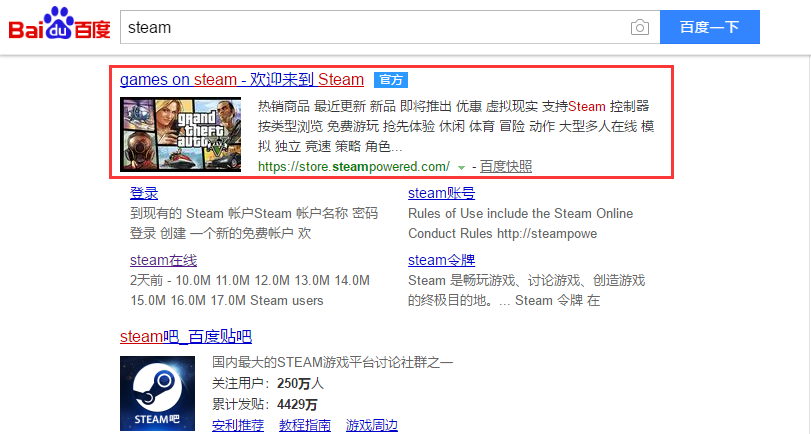Click the 'Rules of Use include' description text

520,223
